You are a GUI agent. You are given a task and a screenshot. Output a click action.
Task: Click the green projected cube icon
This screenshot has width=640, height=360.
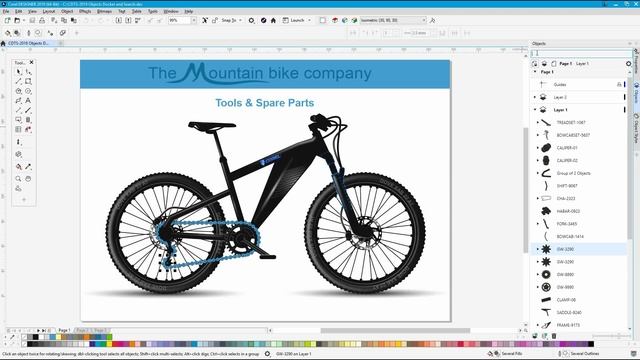354,20
